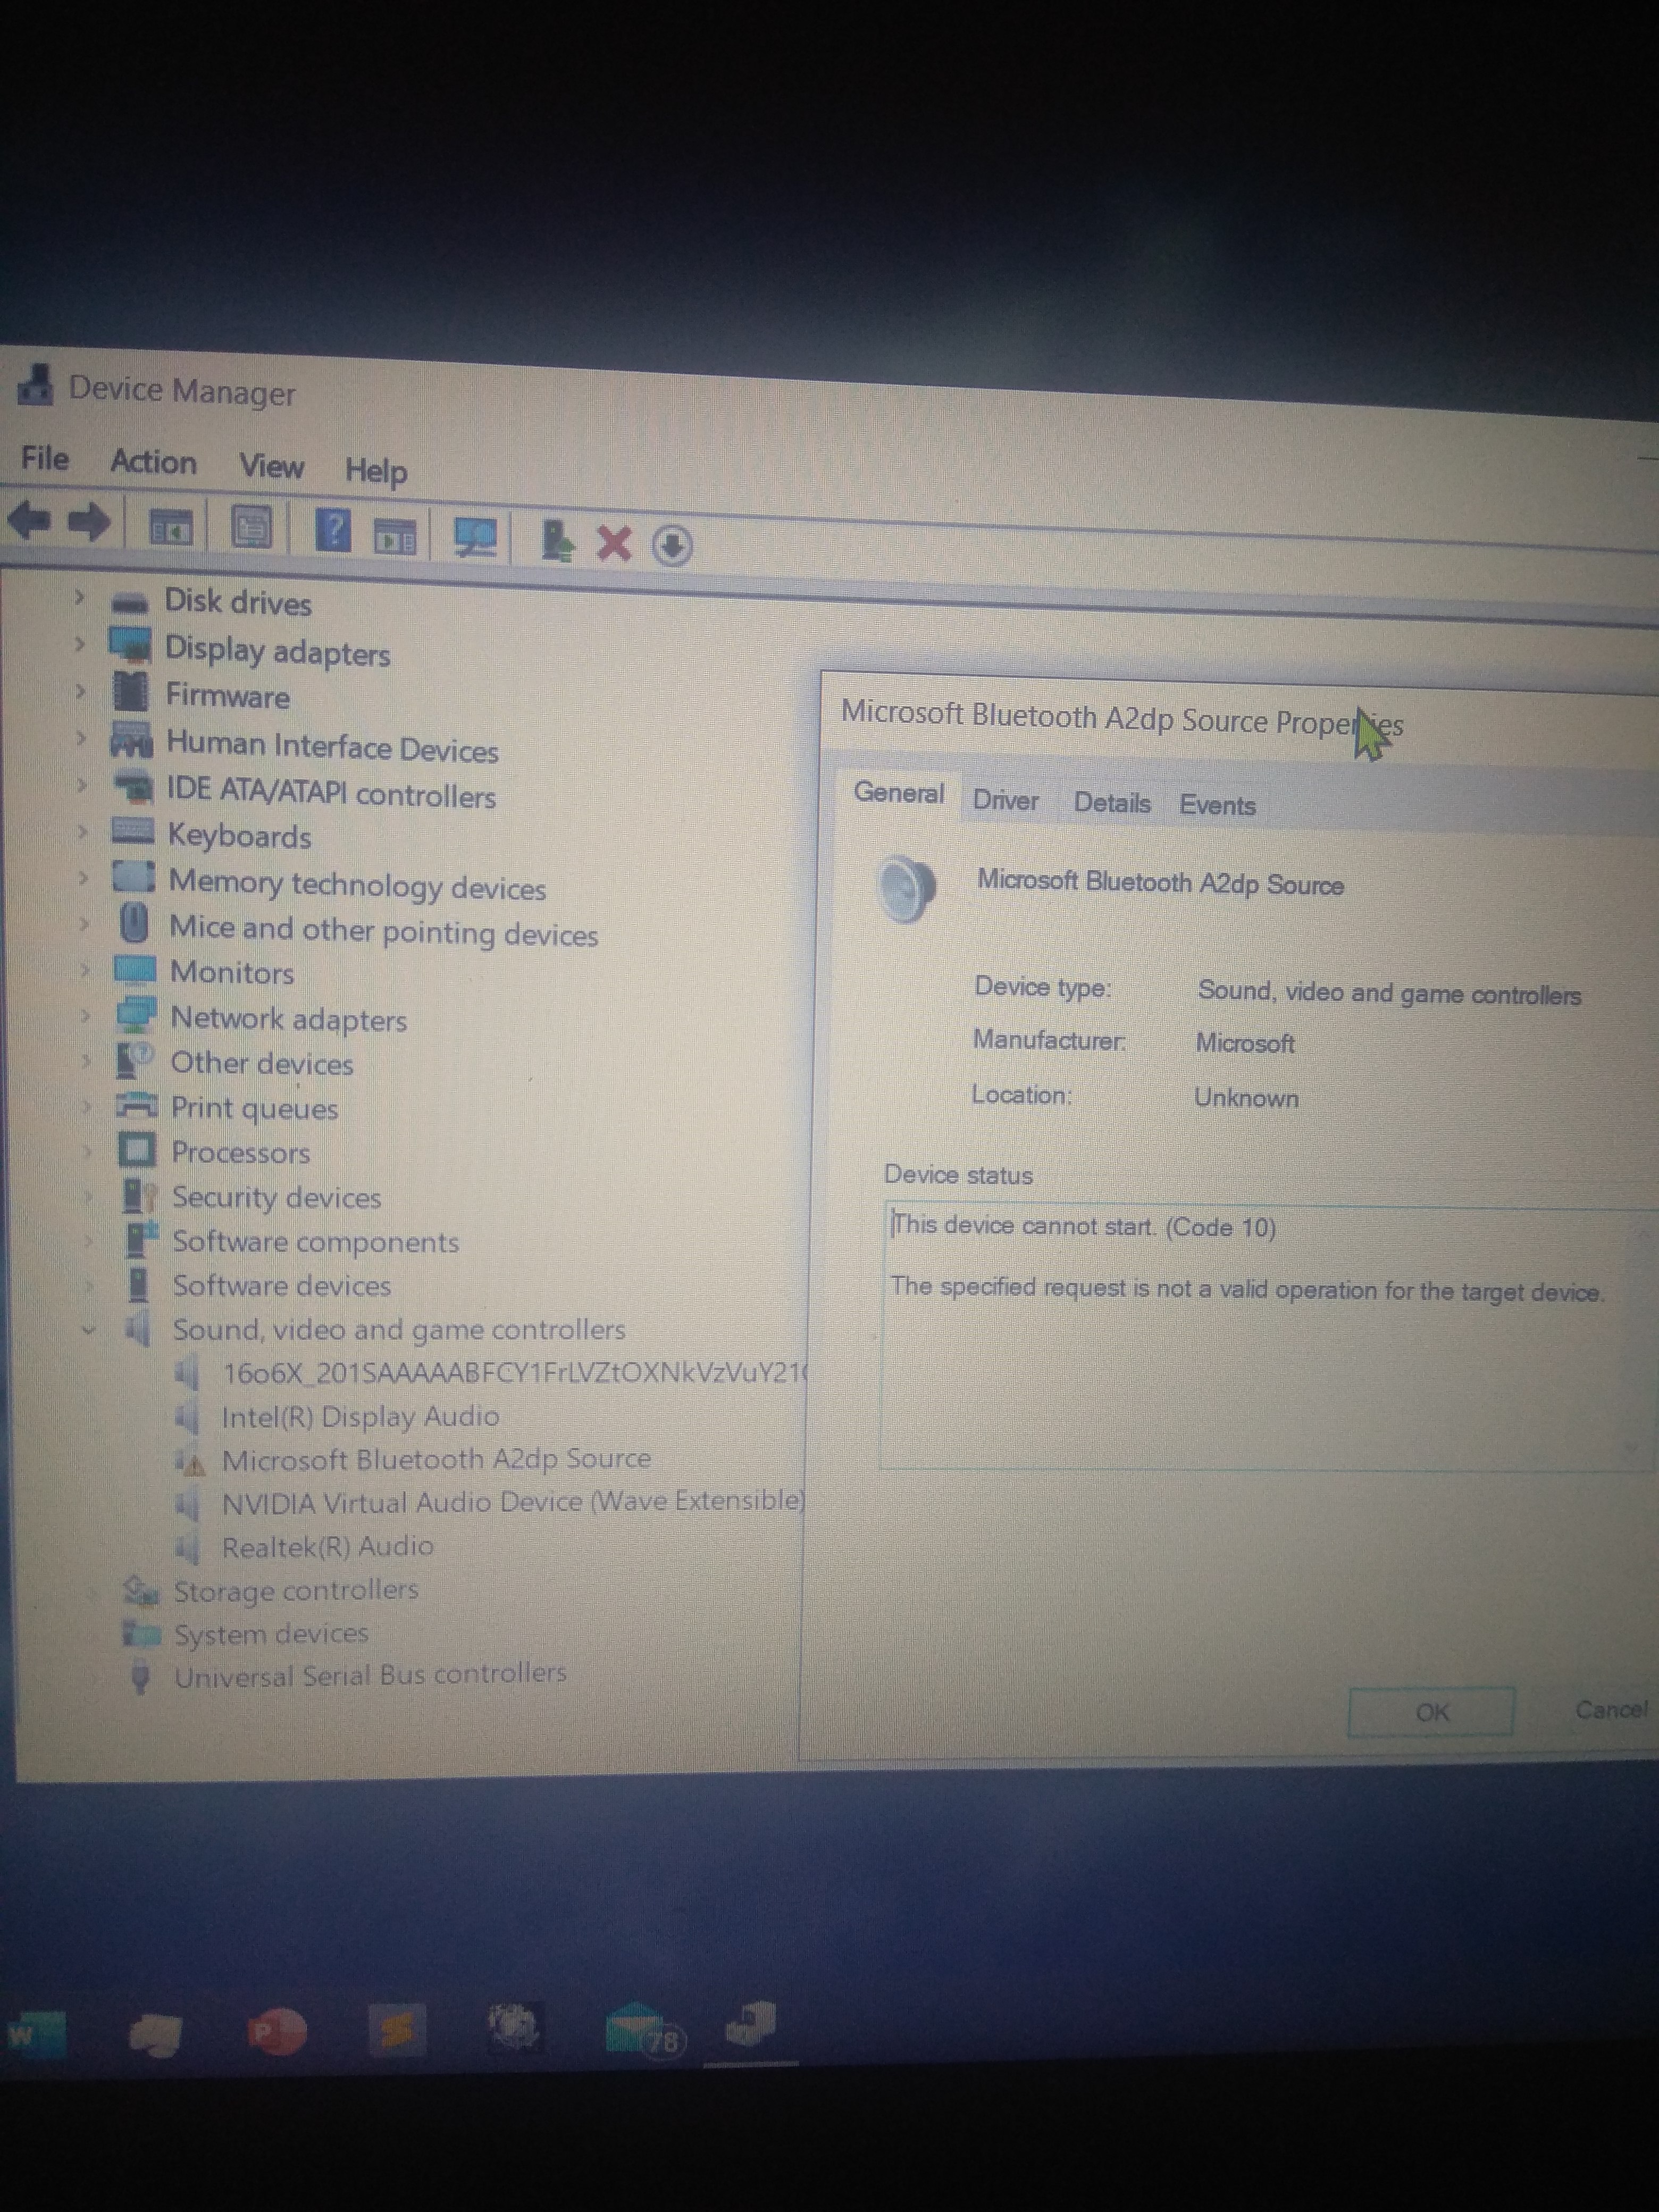Click the Back arrow toolbar icon
The width and height of the screenshot is (1659, 2212).
pyautogui.click(x=30, y=520)
